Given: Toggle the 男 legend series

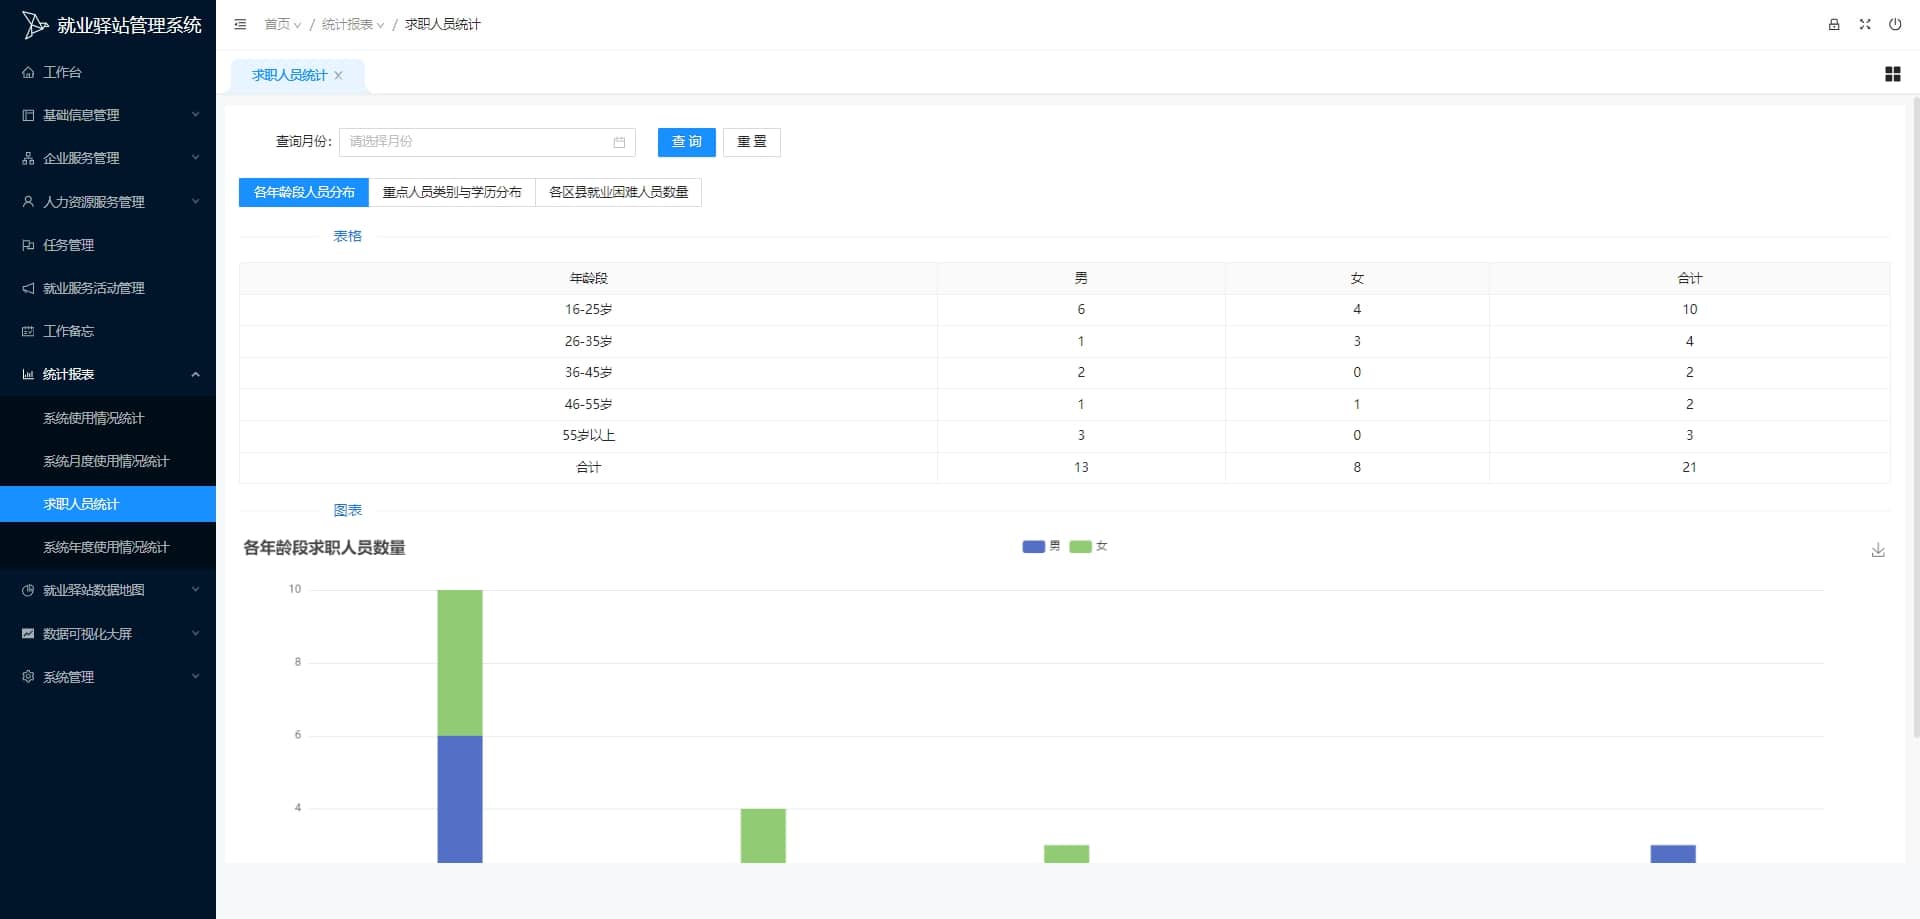Looking at the screenshot, I should click(1041, 546).
